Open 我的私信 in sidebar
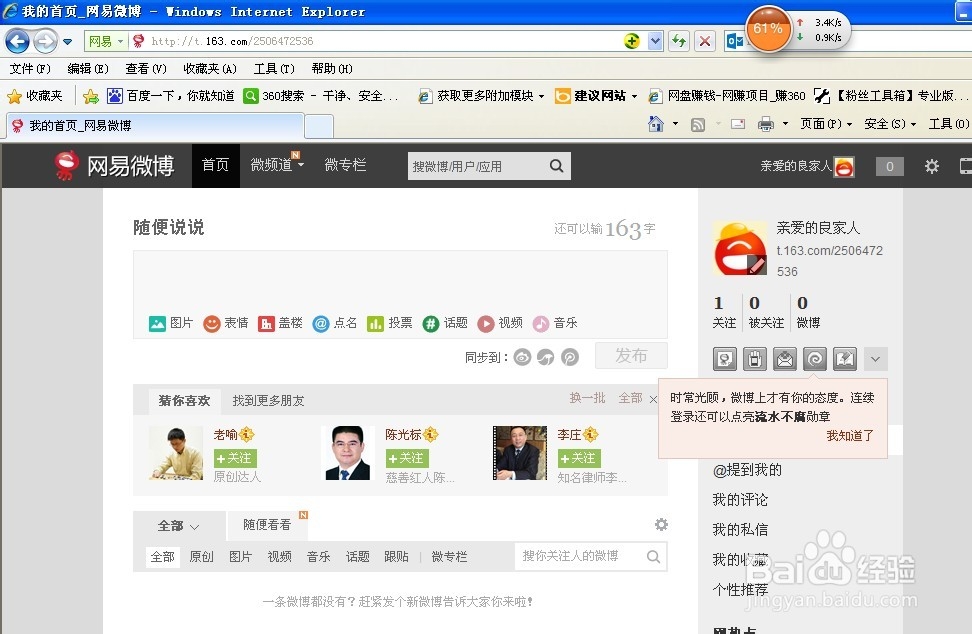The image size is (972, 634). 740,529
